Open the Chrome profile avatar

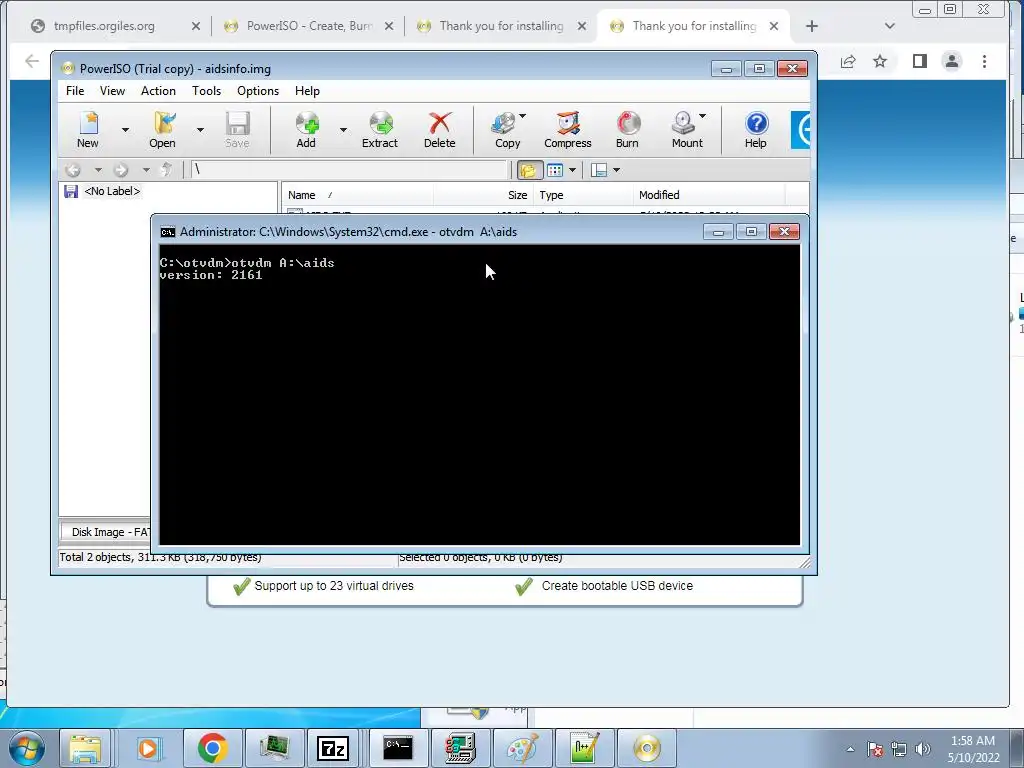[952, 61]
